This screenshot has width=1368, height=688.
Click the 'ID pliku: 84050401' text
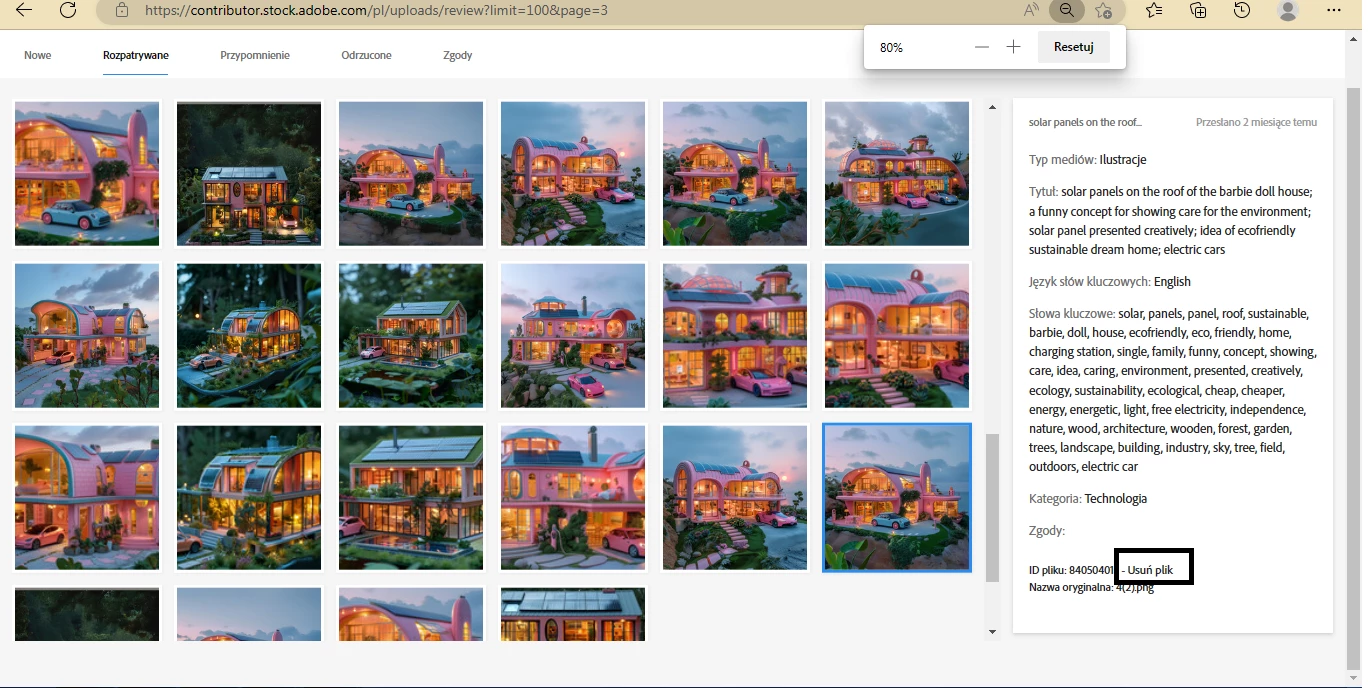[1071, 570]
